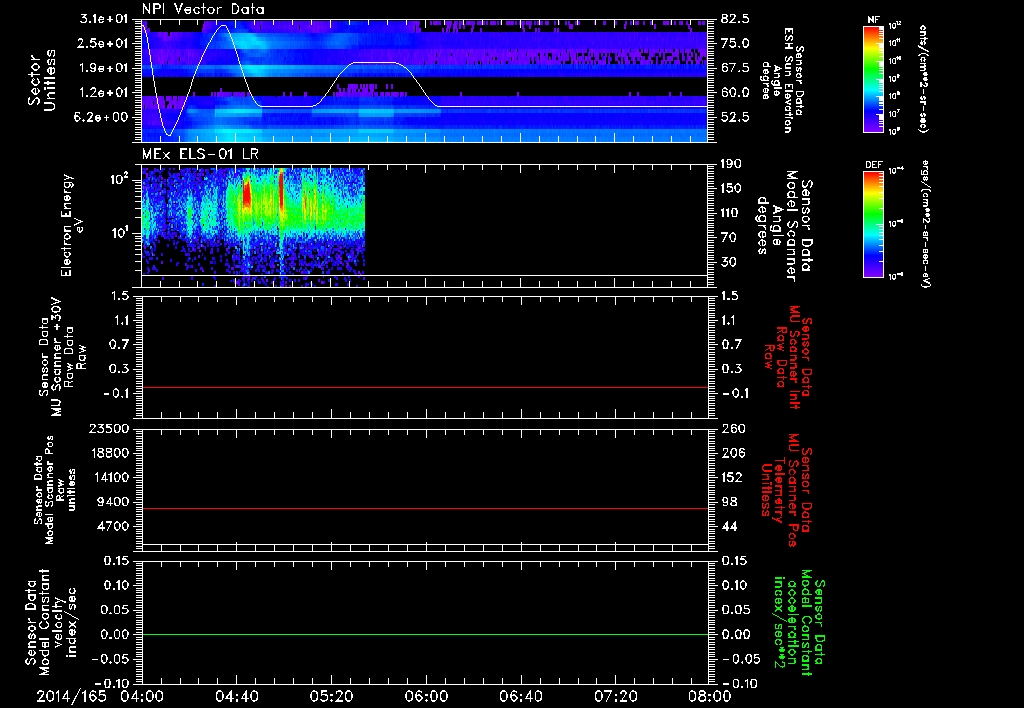Click the "06:00" time tick label
The height and width of the screenshot is (708, 1024).
[x=426, y=696]
